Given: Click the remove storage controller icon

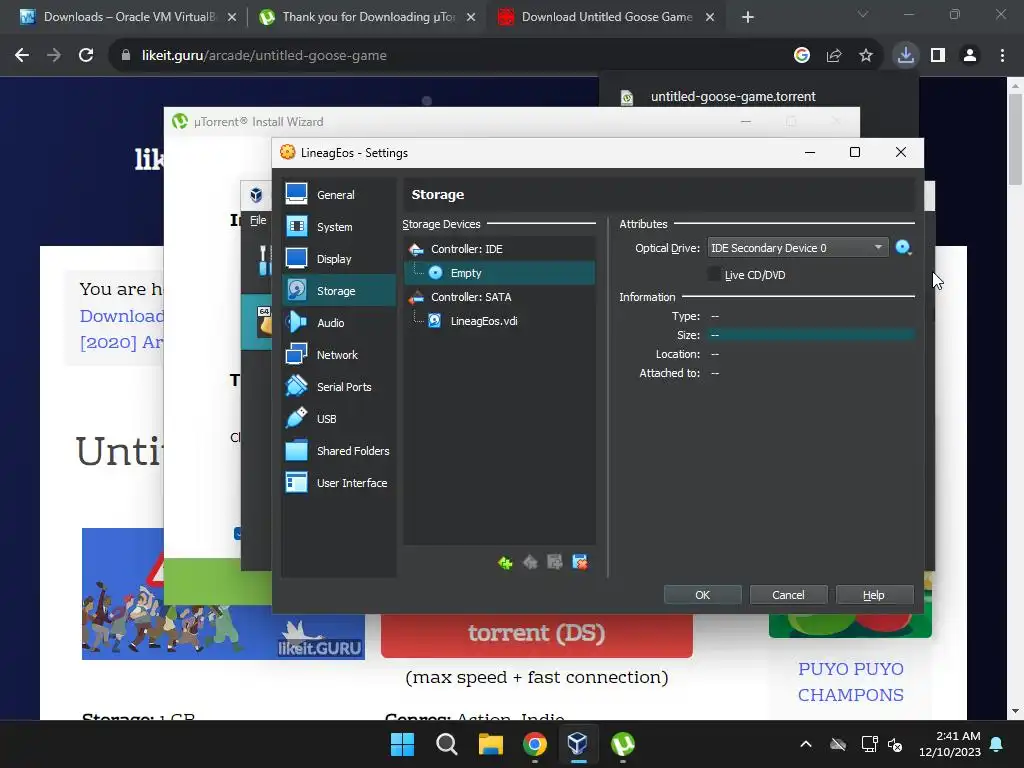Looking at the screenshot, I should (x=530, y=562).
